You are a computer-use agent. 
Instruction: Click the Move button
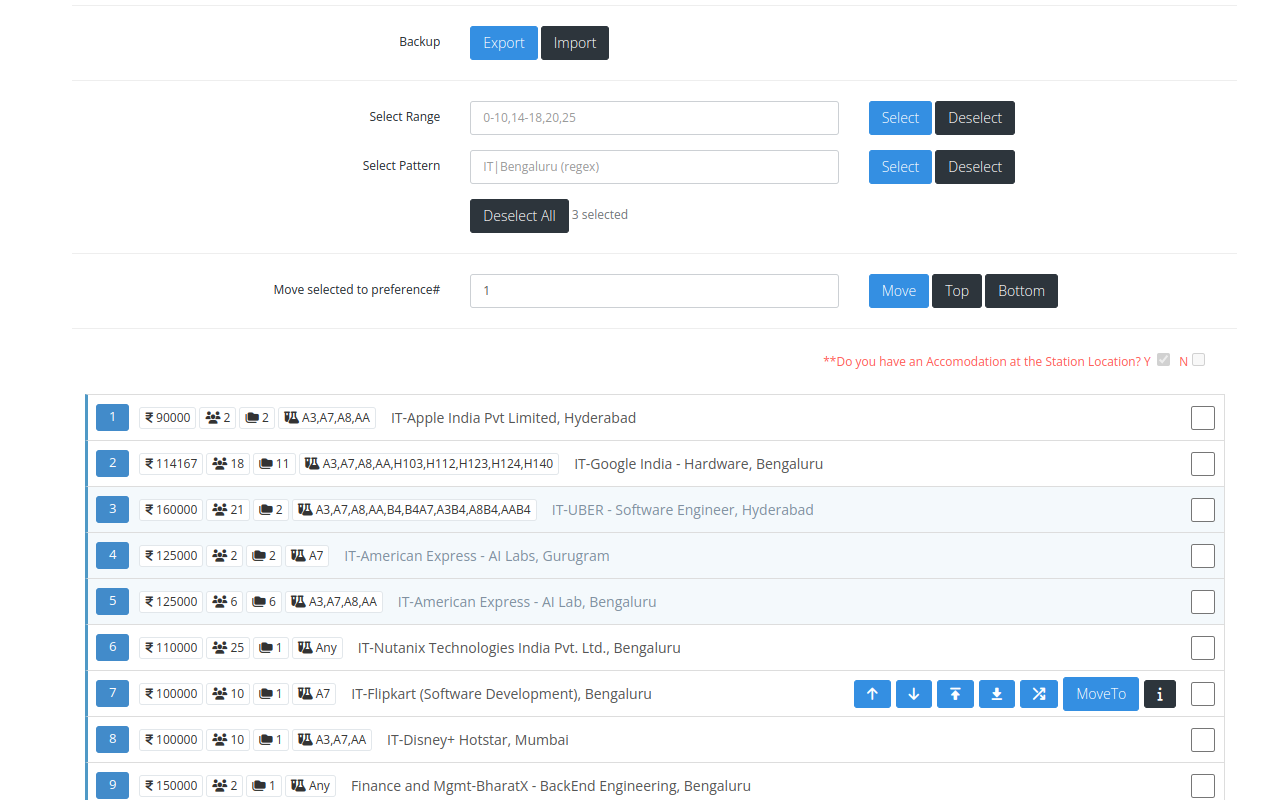click(x=899, y=291)
